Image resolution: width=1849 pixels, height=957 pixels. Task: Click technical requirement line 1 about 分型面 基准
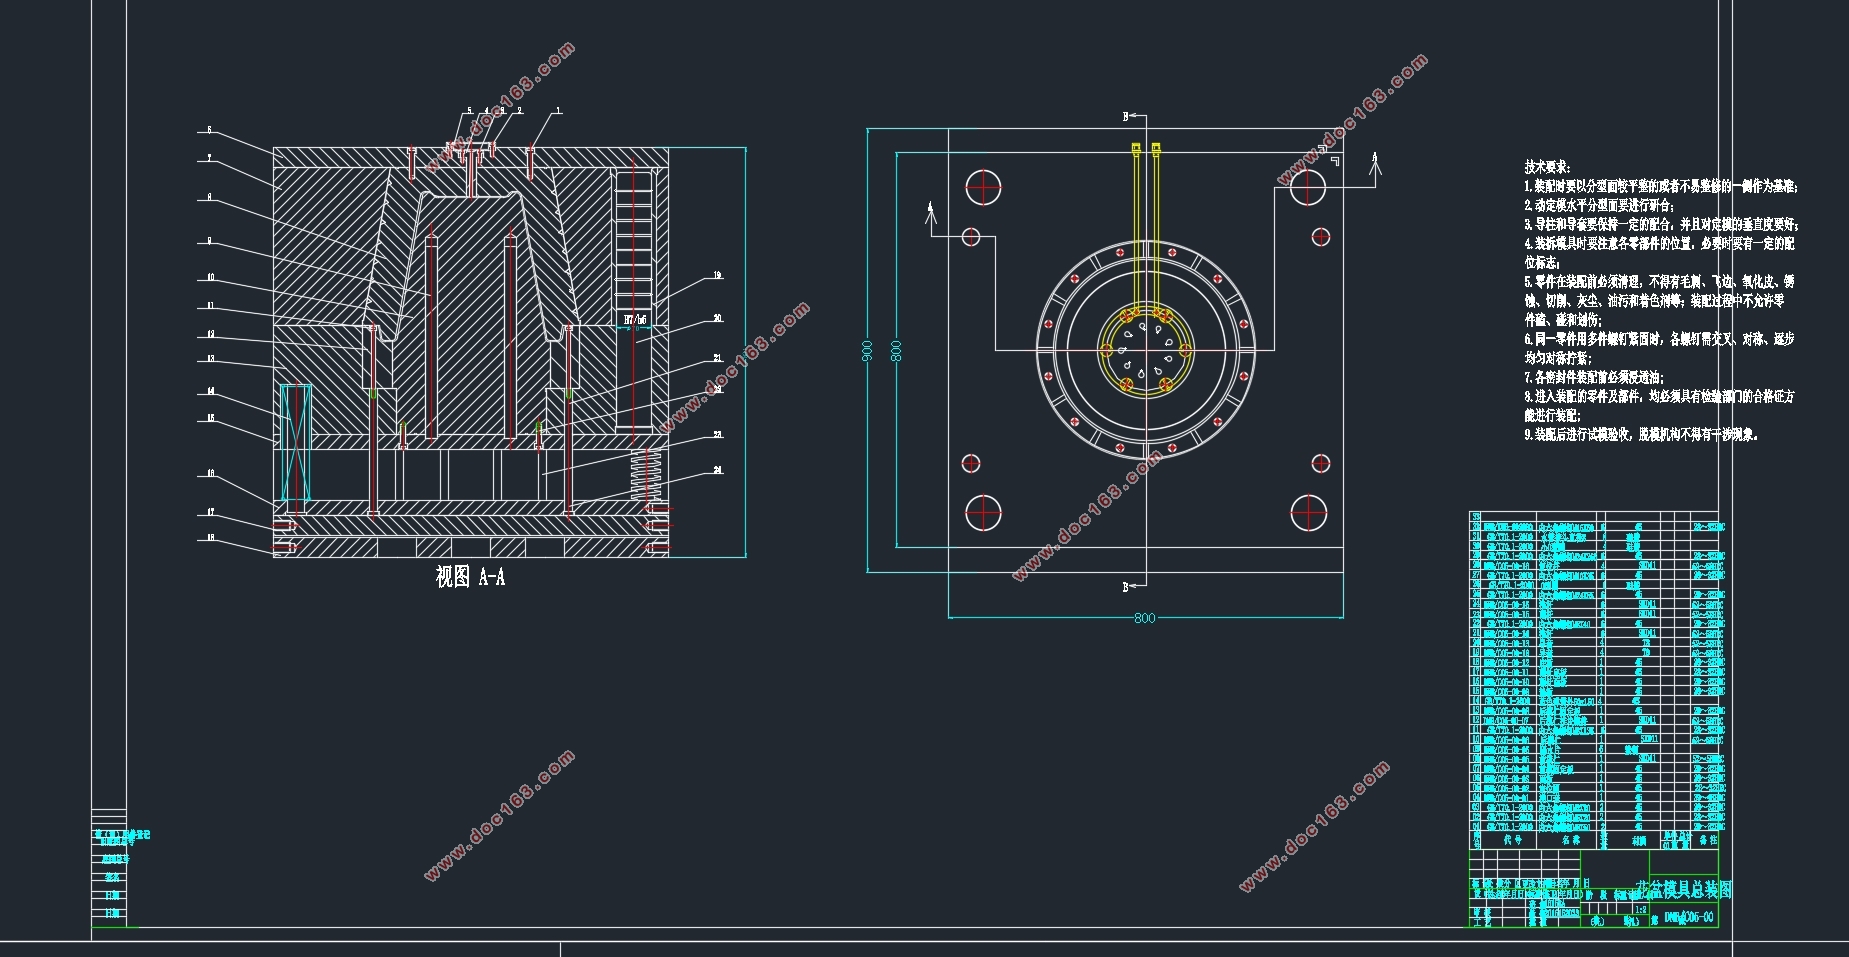click(x=1661, y=186)
